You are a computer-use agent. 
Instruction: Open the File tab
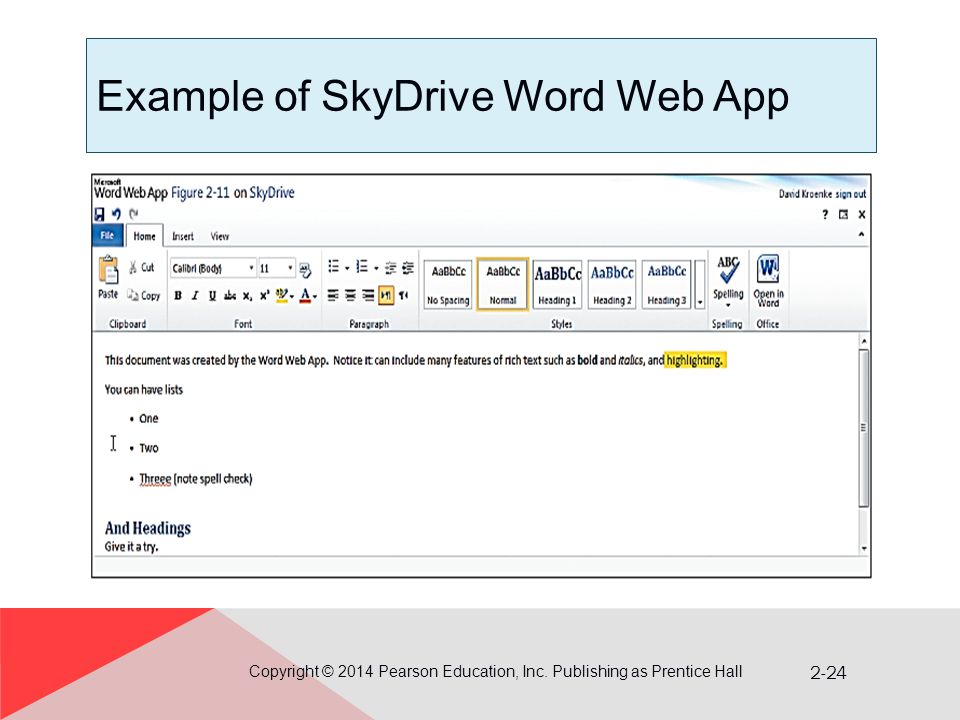tap(107, 236)
